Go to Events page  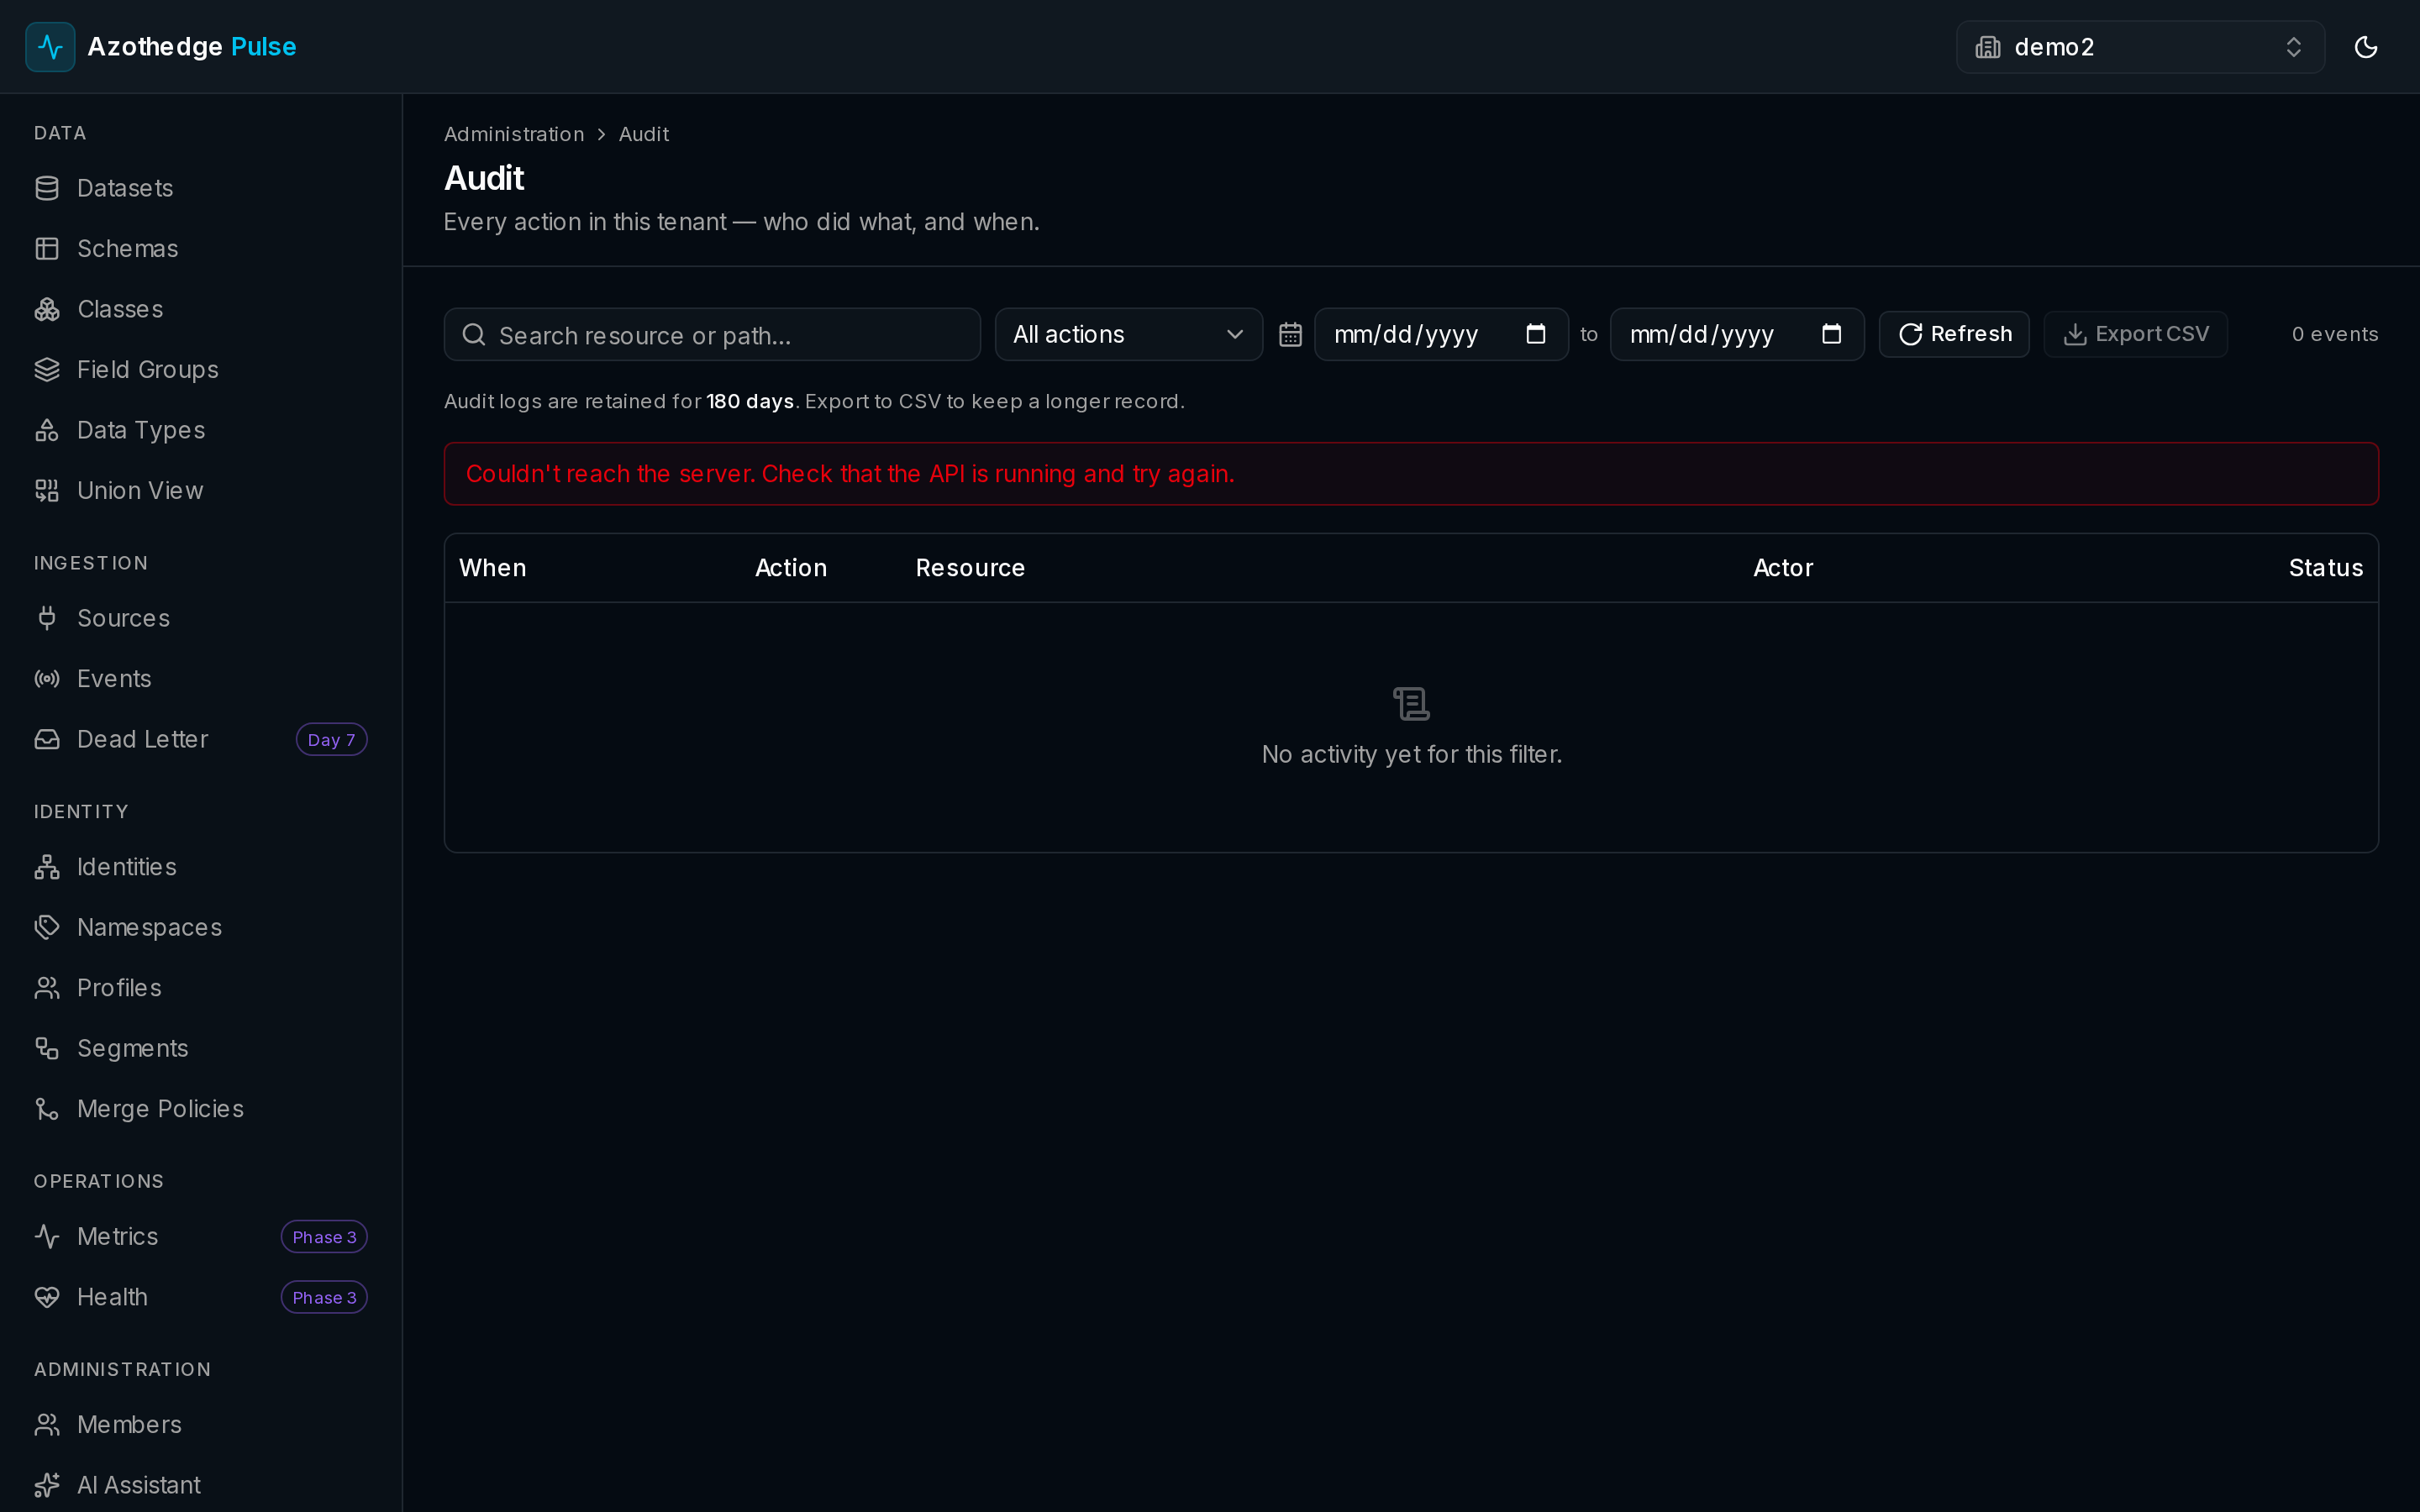[x=201, y=678]
